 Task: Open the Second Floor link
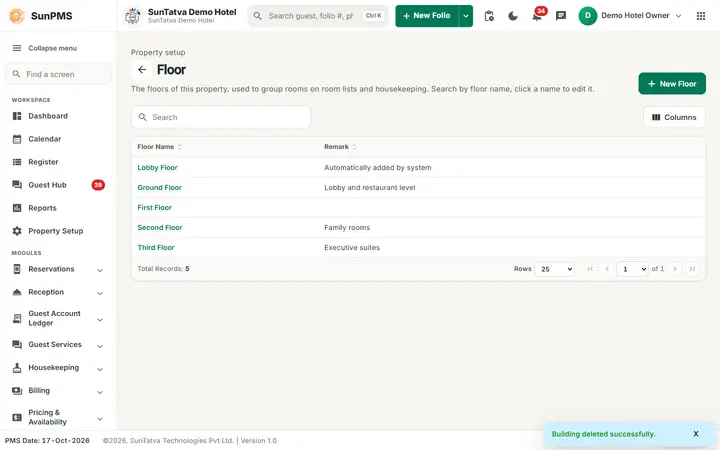coord(160,227)
